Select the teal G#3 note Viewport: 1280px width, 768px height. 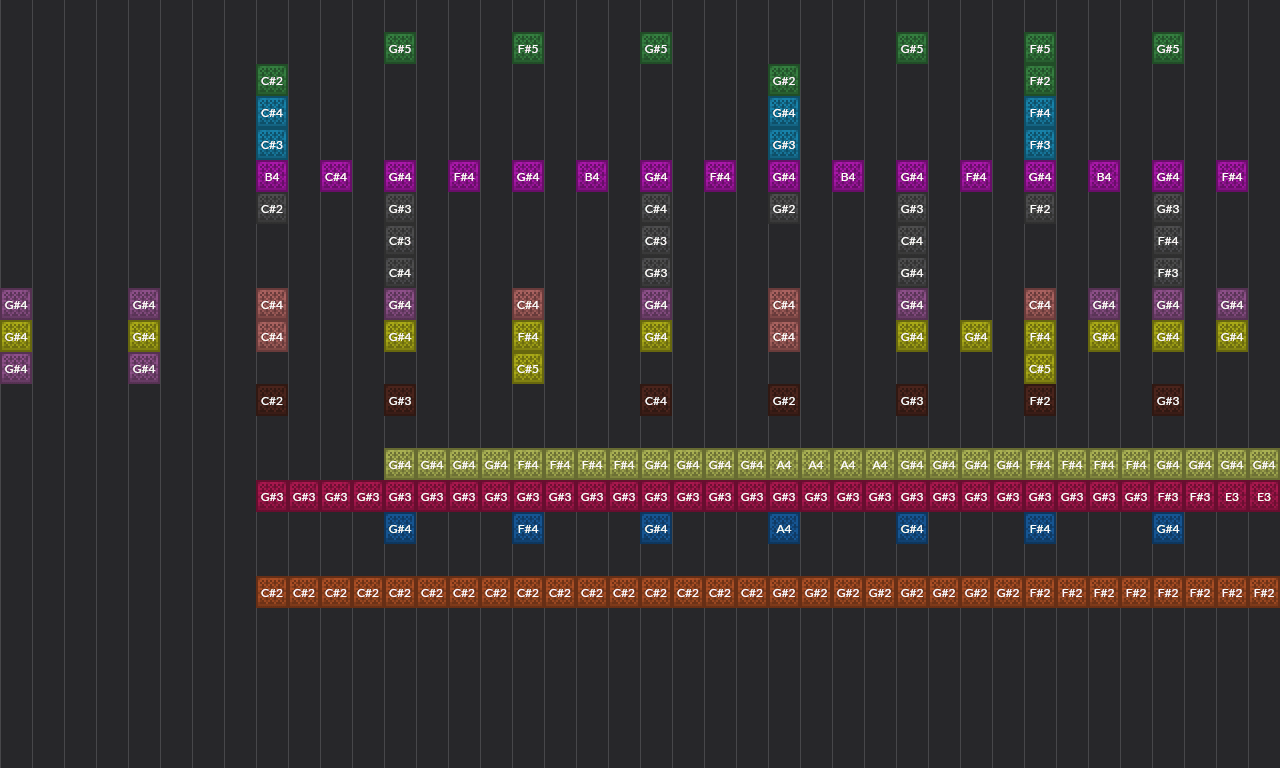784,145
